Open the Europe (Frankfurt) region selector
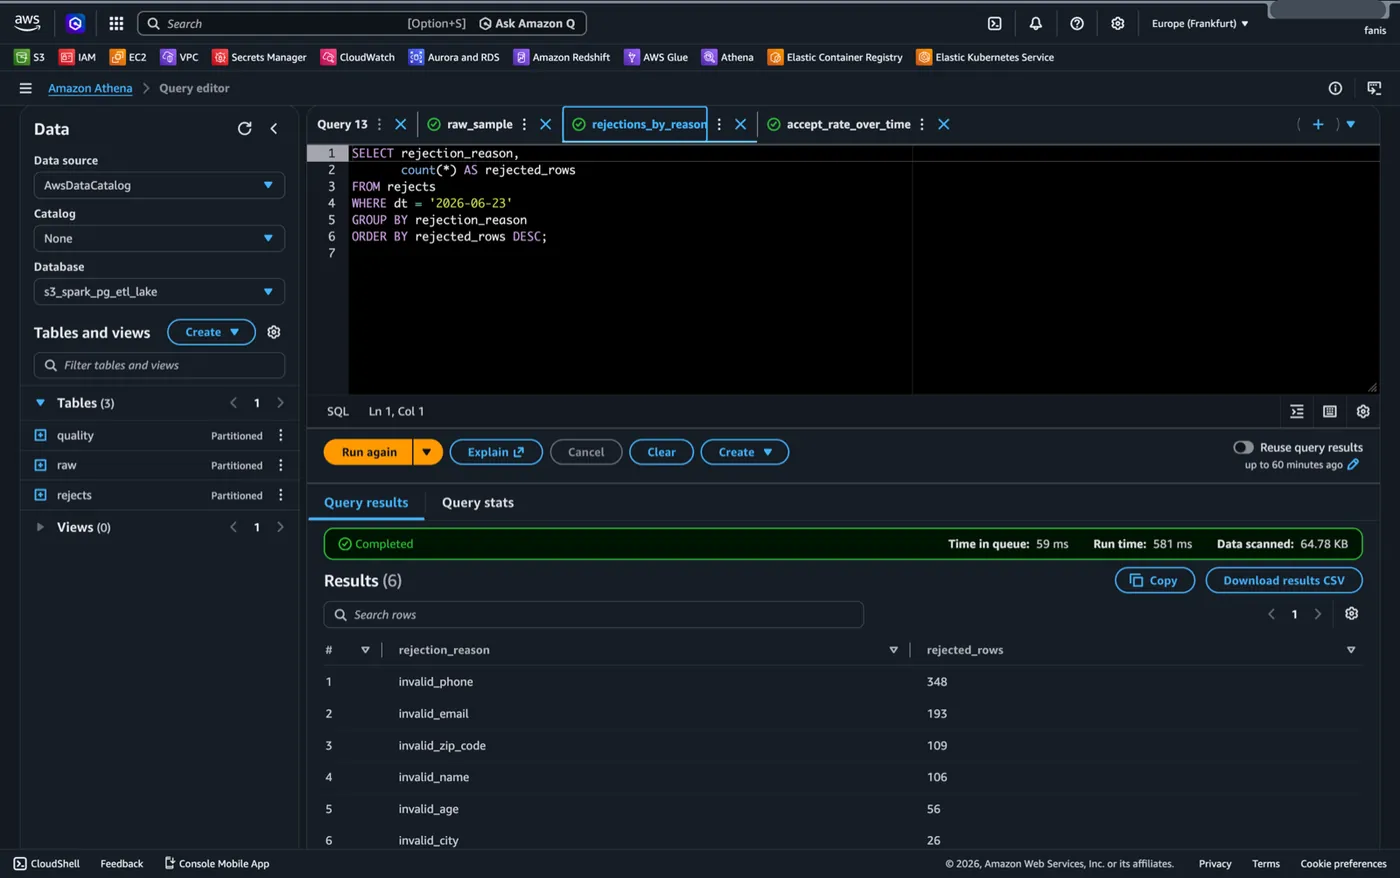 tap(1200, 23)
